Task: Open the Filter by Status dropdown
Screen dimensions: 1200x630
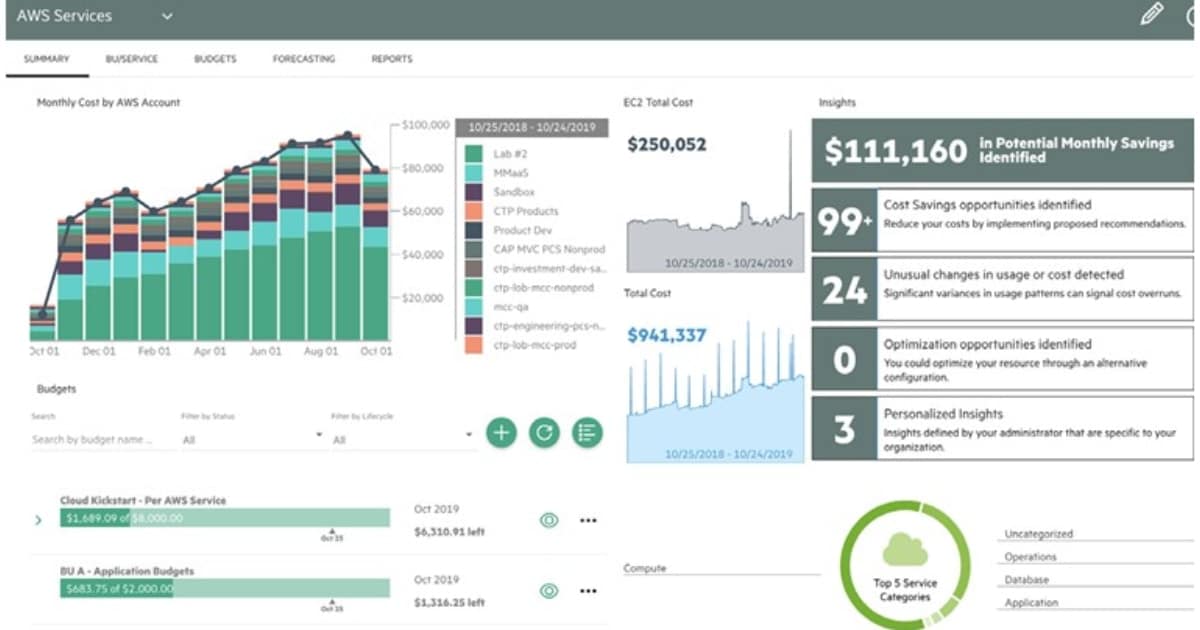Action: 252,438
